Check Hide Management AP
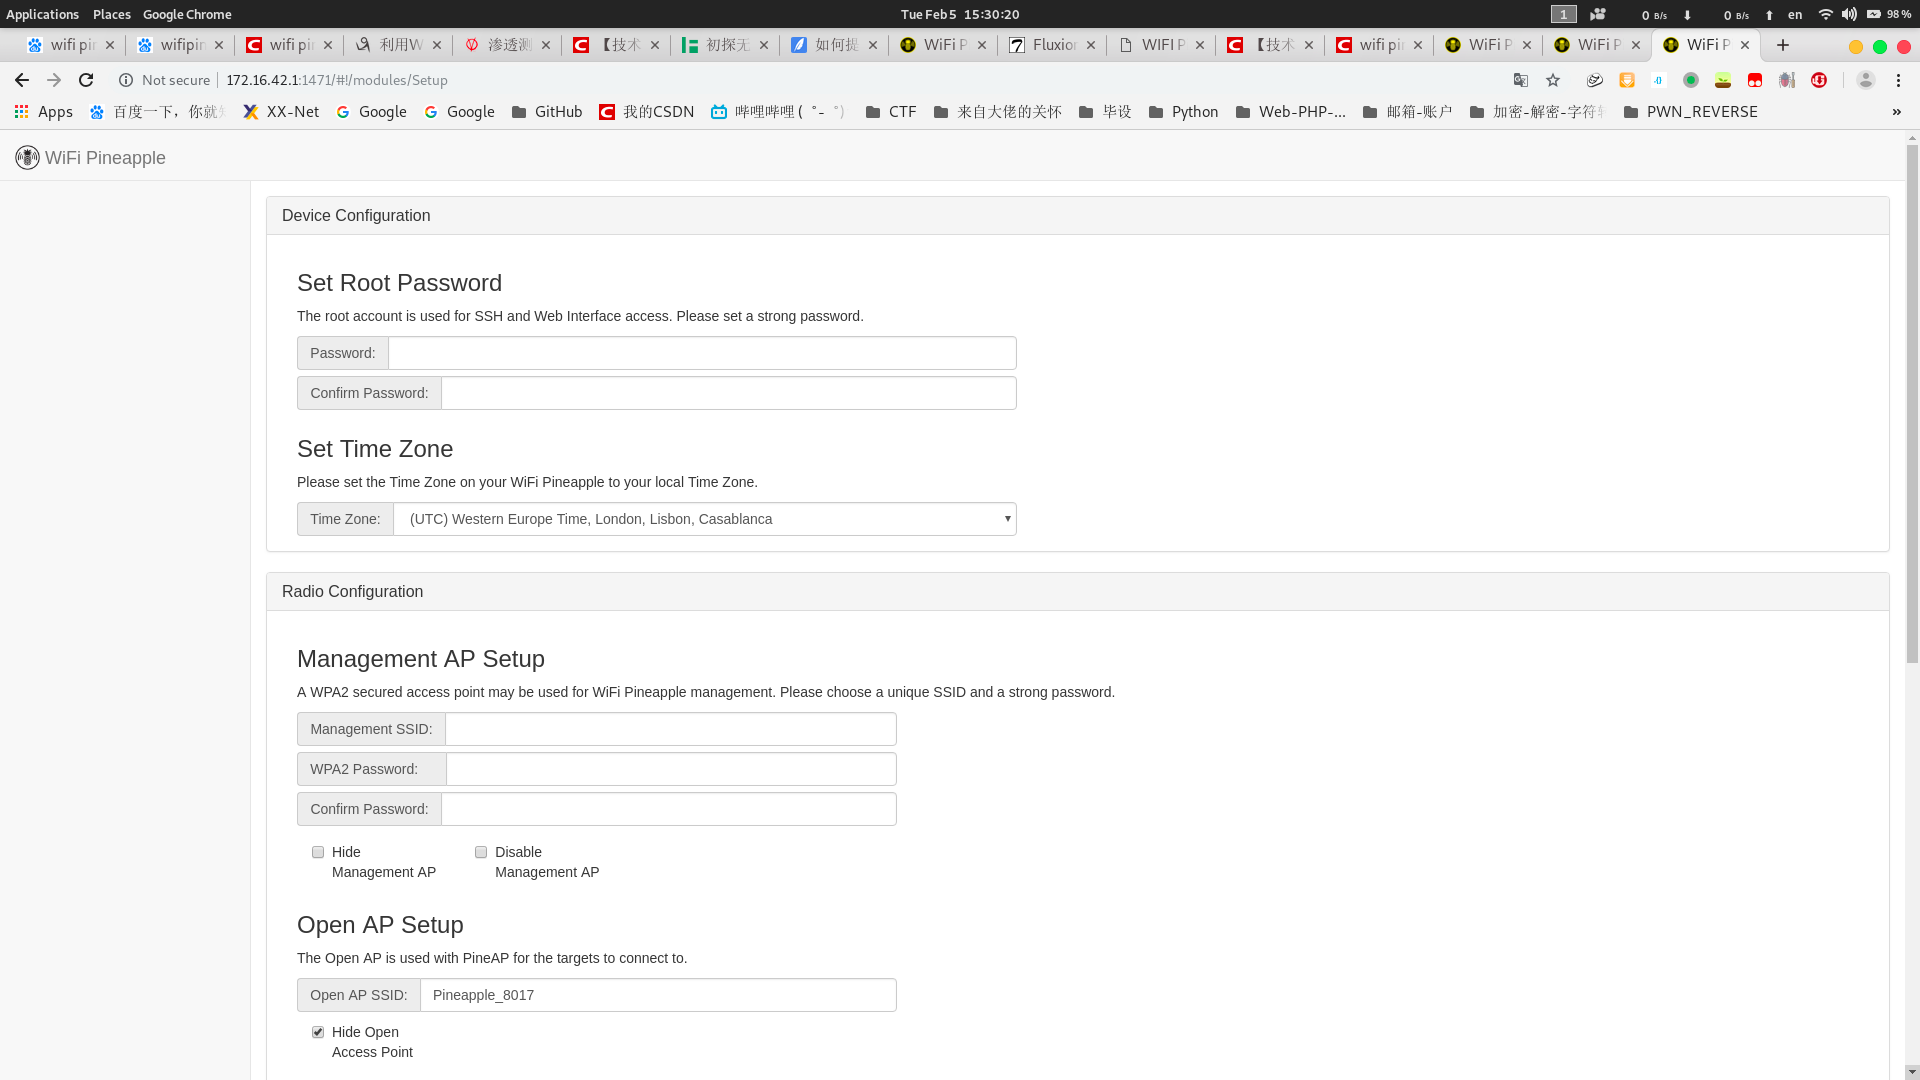 click(x=318, y=852)
